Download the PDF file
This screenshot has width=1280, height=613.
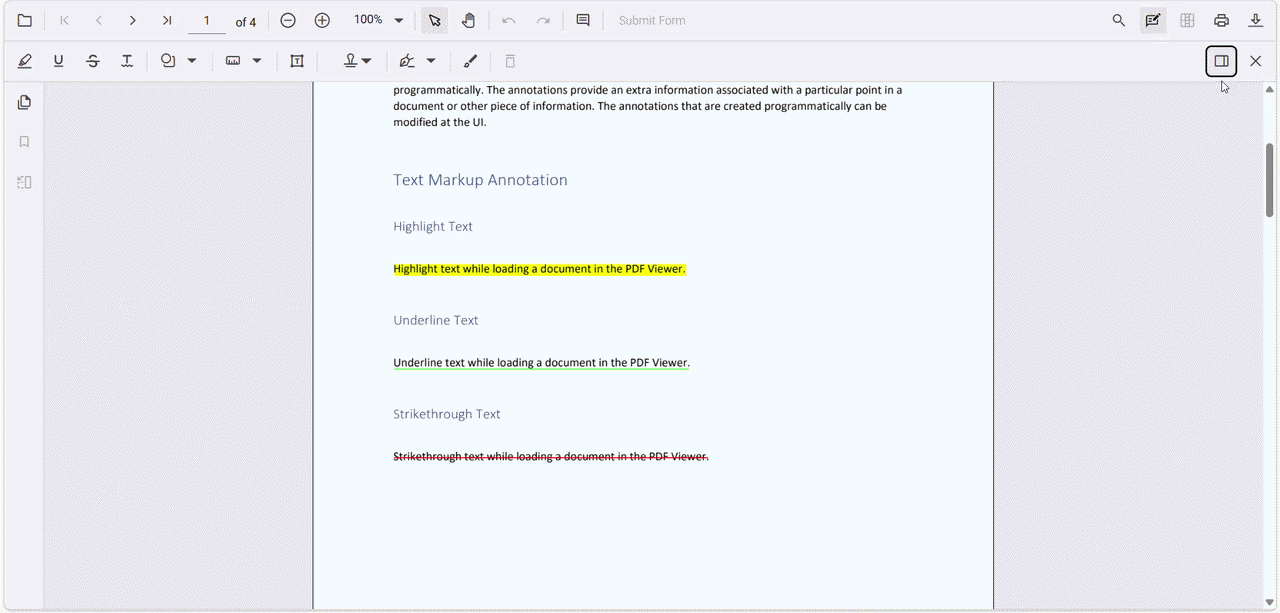pos(1255,20)
